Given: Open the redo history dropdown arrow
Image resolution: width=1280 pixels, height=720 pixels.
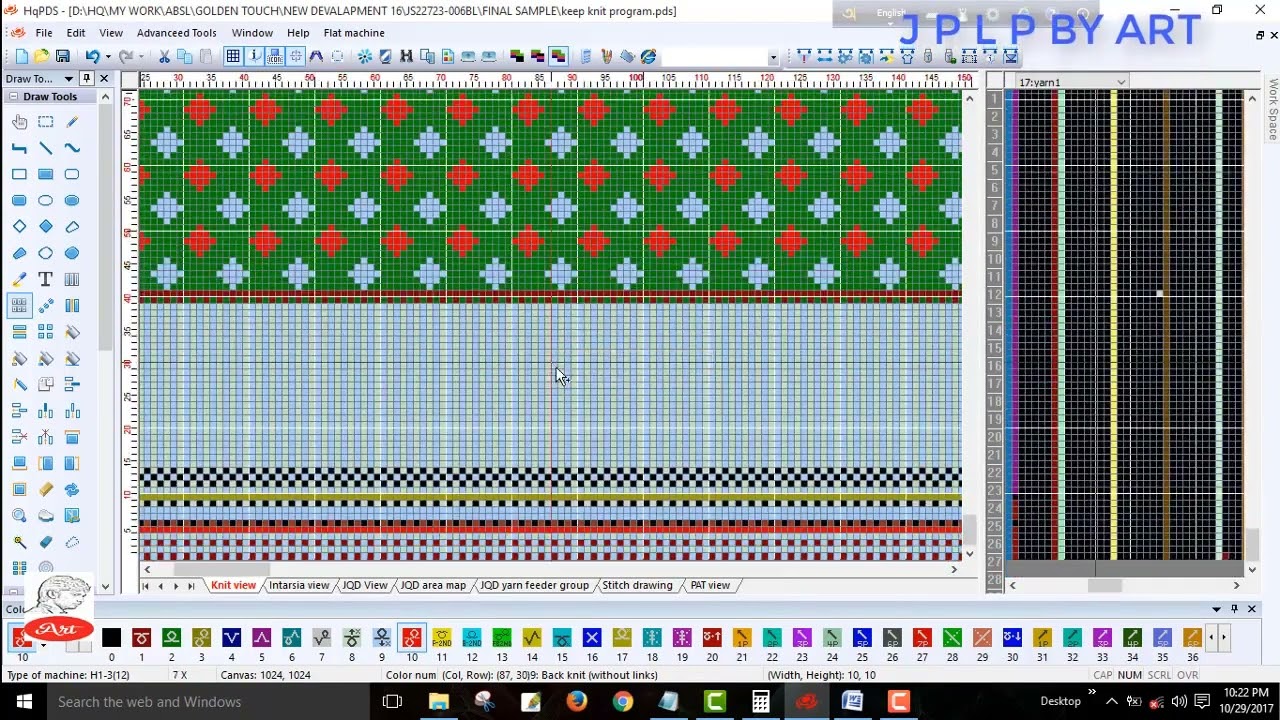Looking at the screenshot, I should click(141, 57).
